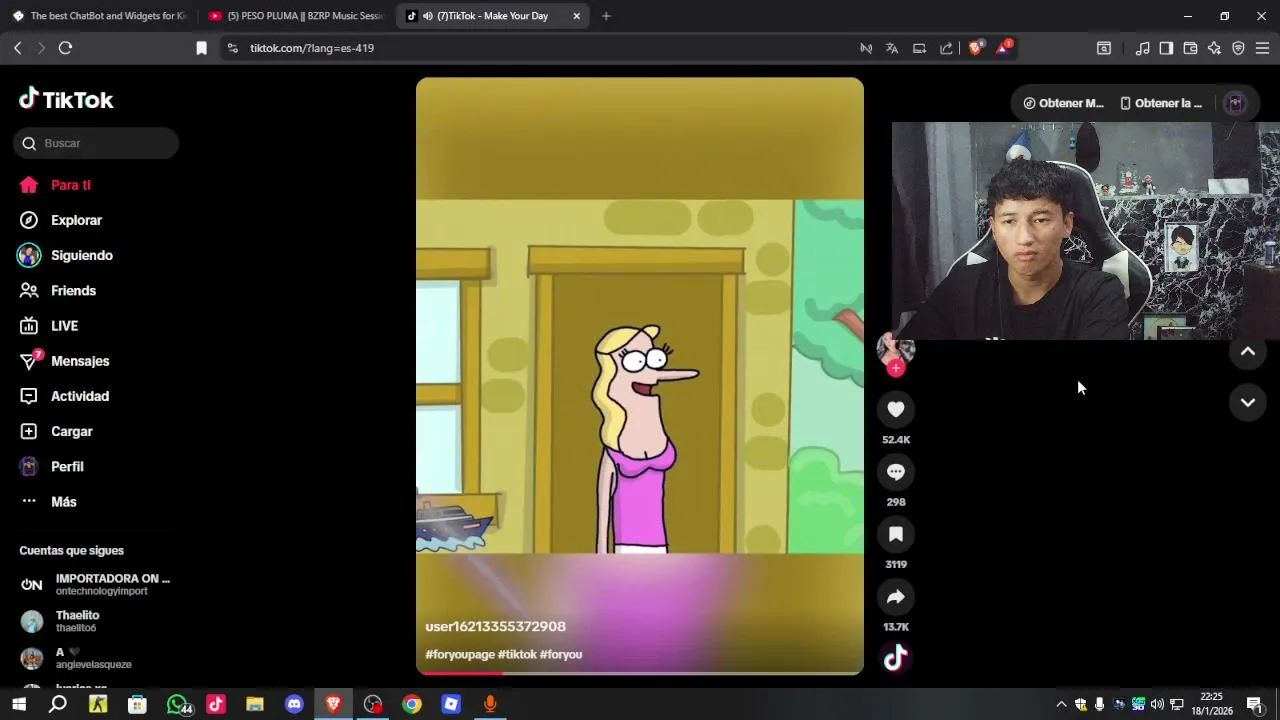1280x720 pixels.
Task: Open the notification center
Action: [1254, 704]
